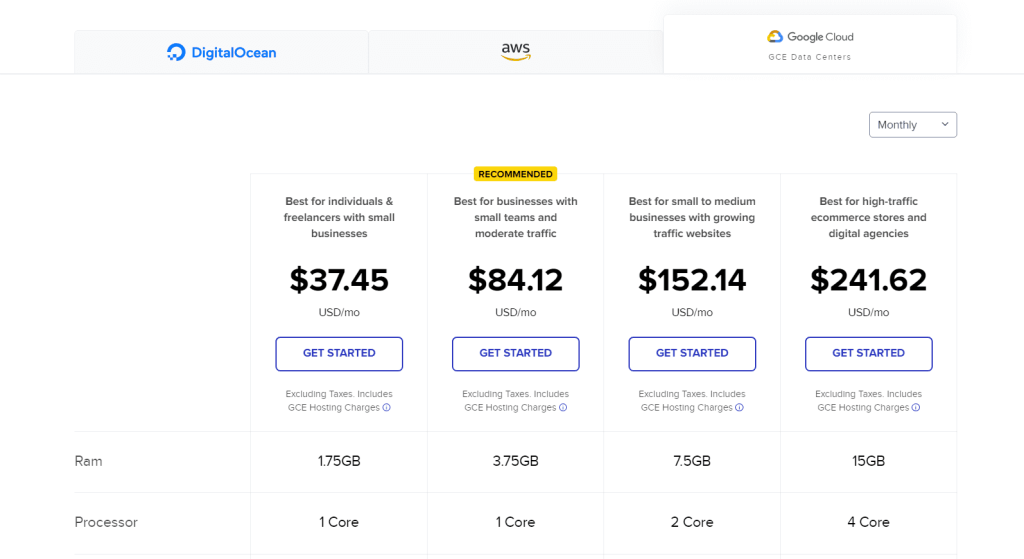This screenshot has height=559, width=1024.
Task: Select the Google Cloud tab
Action: (810, 44)
